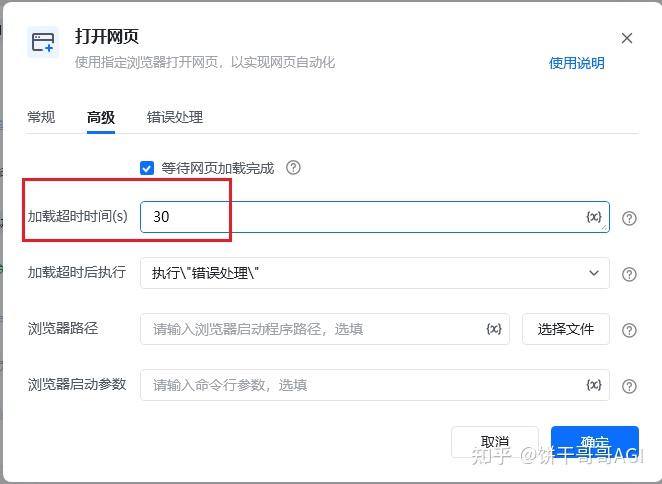This screenshot has width=662, height=484.
Task: Click the variable {x} icon in timeout field
Action: coord(594,217)
